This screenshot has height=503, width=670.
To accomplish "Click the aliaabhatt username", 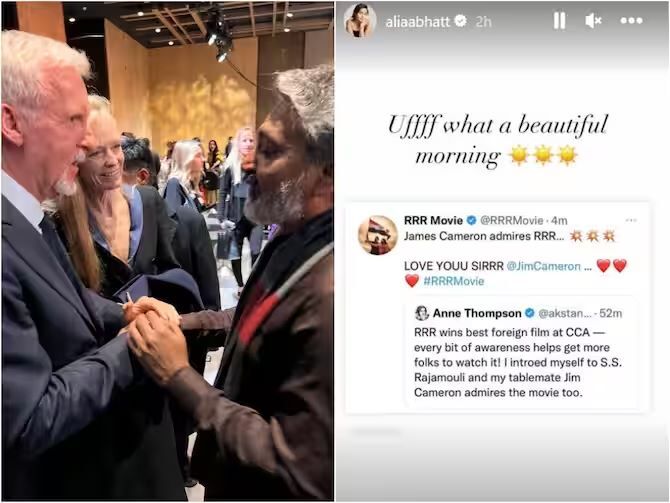I will (417, 21).
